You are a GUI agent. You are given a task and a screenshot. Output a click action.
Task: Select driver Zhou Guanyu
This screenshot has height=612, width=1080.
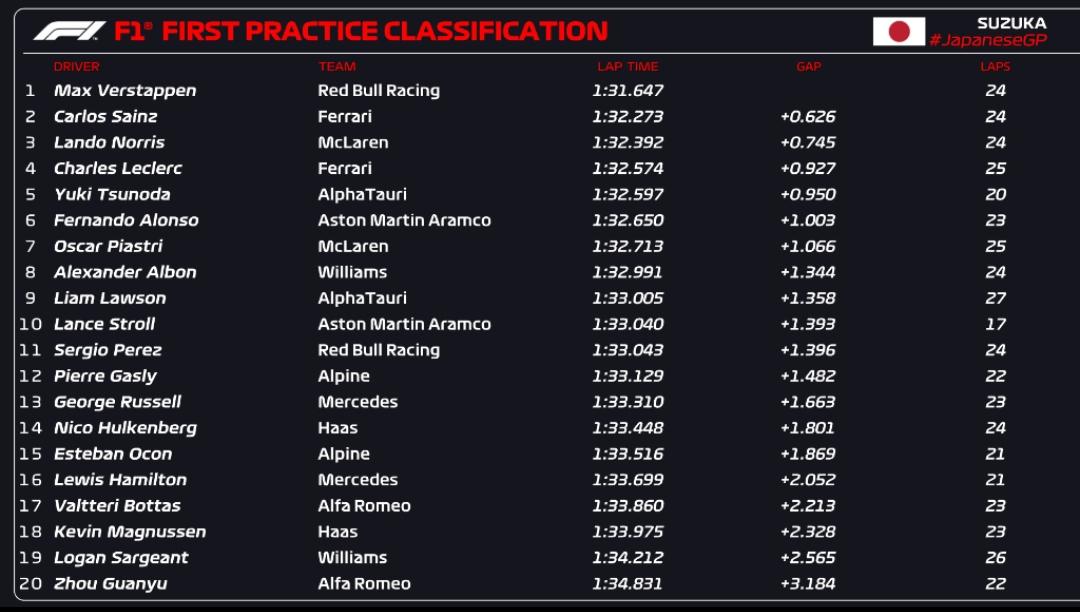point(110,584)
